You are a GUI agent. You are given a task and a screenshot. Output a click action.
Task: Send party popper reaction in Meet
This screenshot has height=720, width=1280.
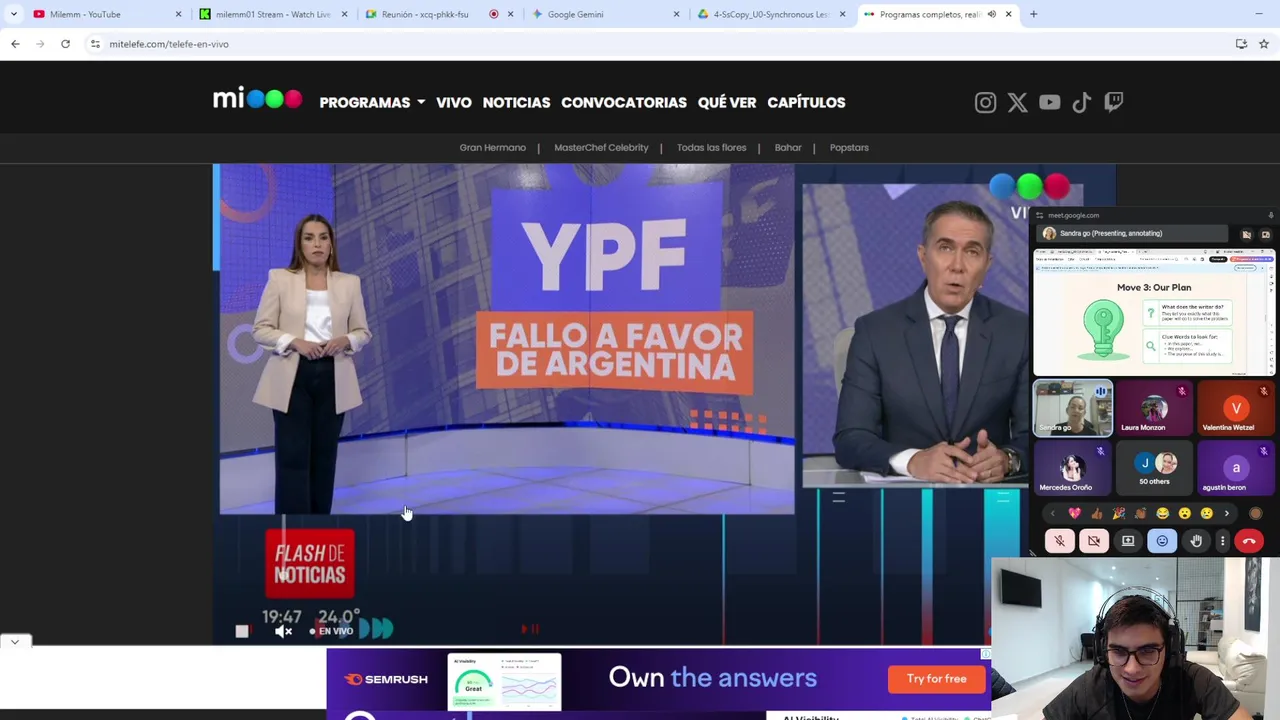tap(1118, 514)
